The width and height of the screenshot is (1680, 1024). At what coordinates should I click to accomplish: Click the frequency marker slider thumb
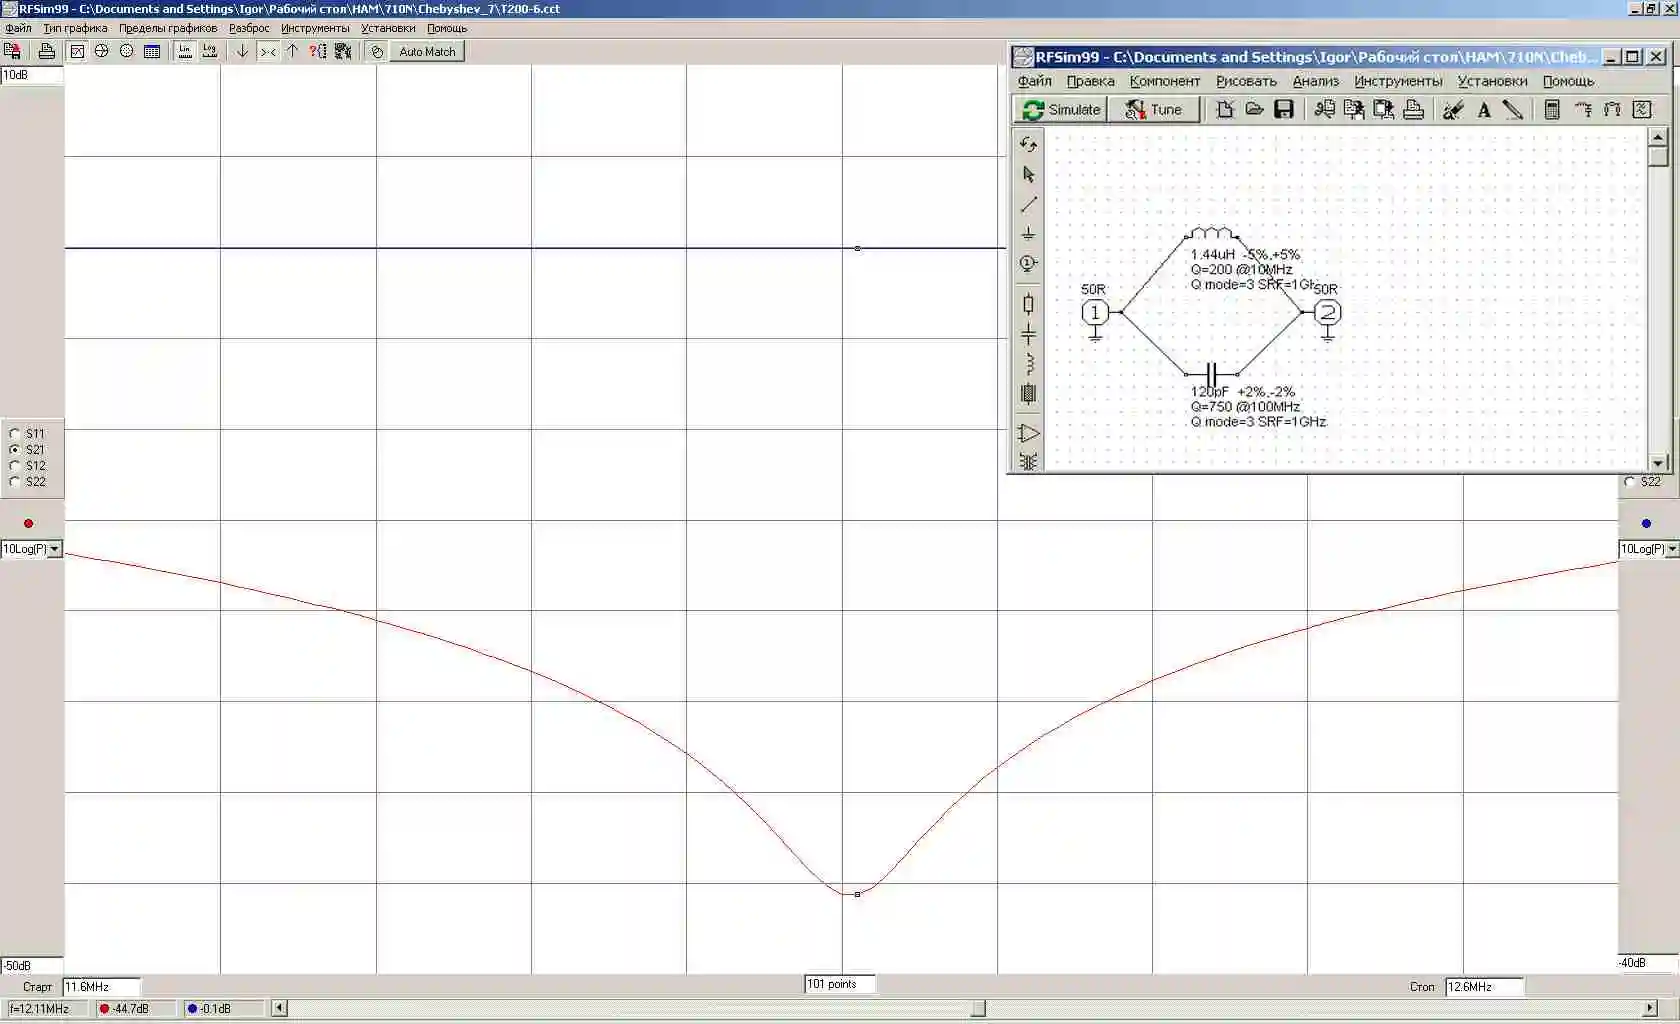(978, 1009)
